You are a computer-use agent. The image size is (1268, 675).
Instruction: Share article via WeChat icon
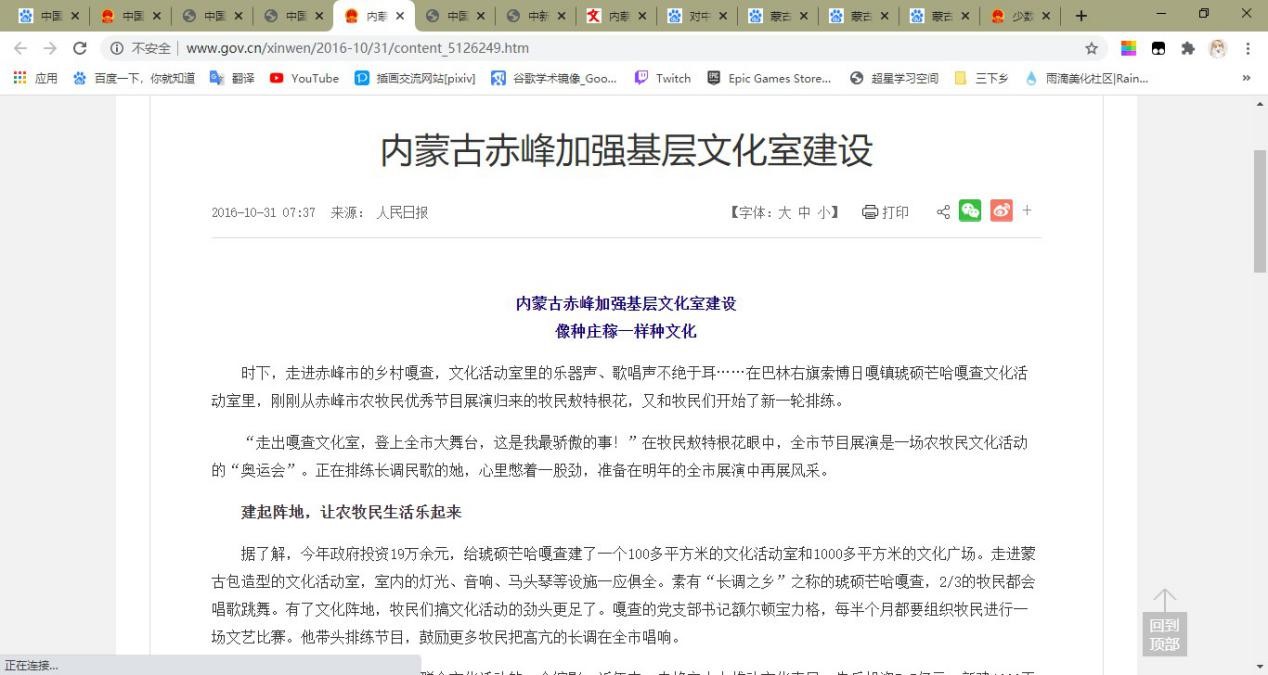click(x=969, y=211)
